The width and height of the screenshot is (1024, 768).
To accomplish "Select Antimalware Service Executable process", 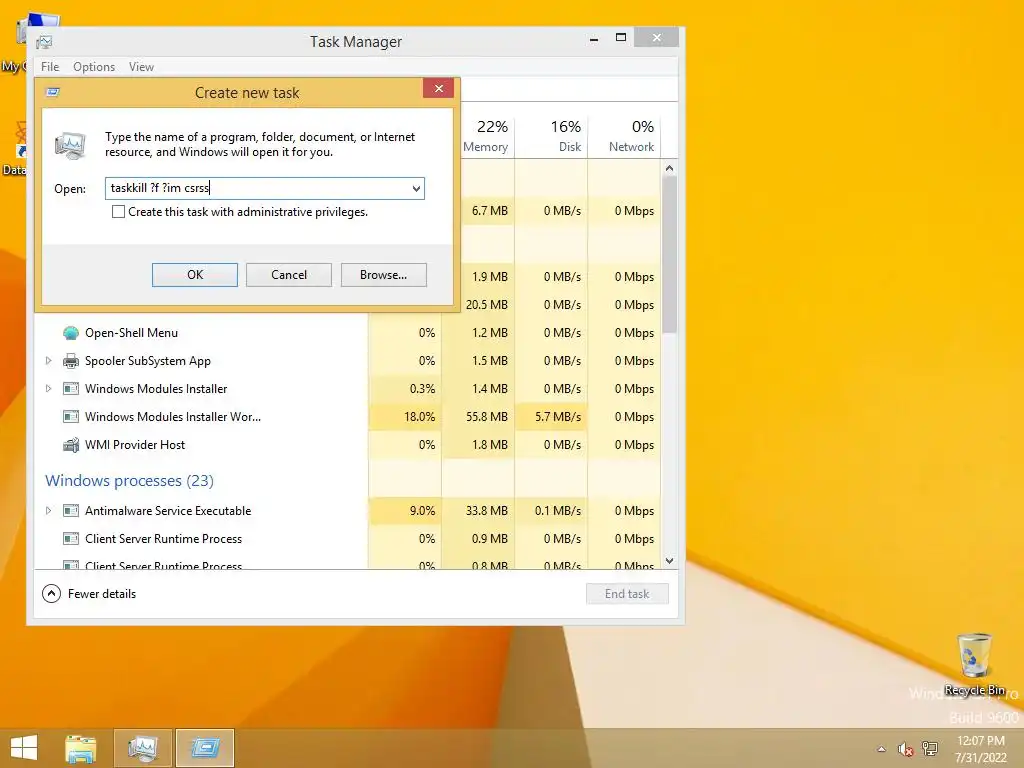I will (x=168, y=511).
